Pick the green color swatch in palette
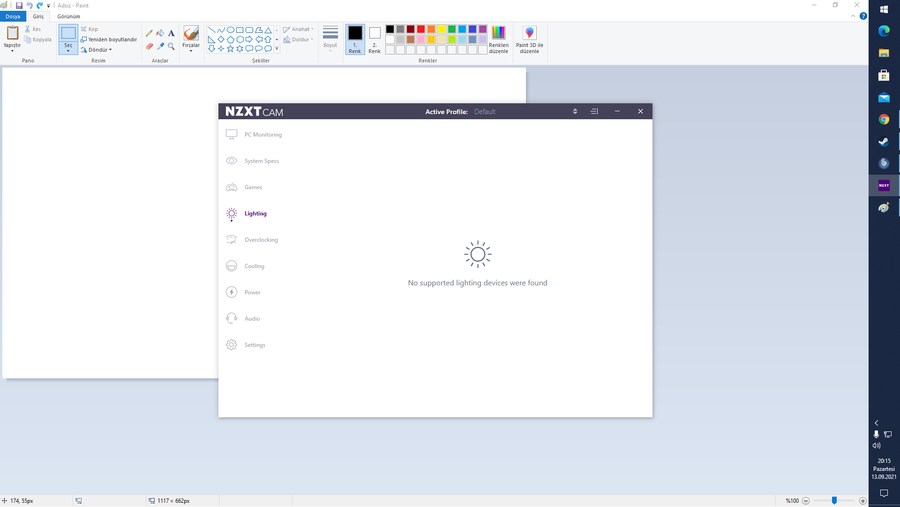900x507 pixels. [452, 29]
